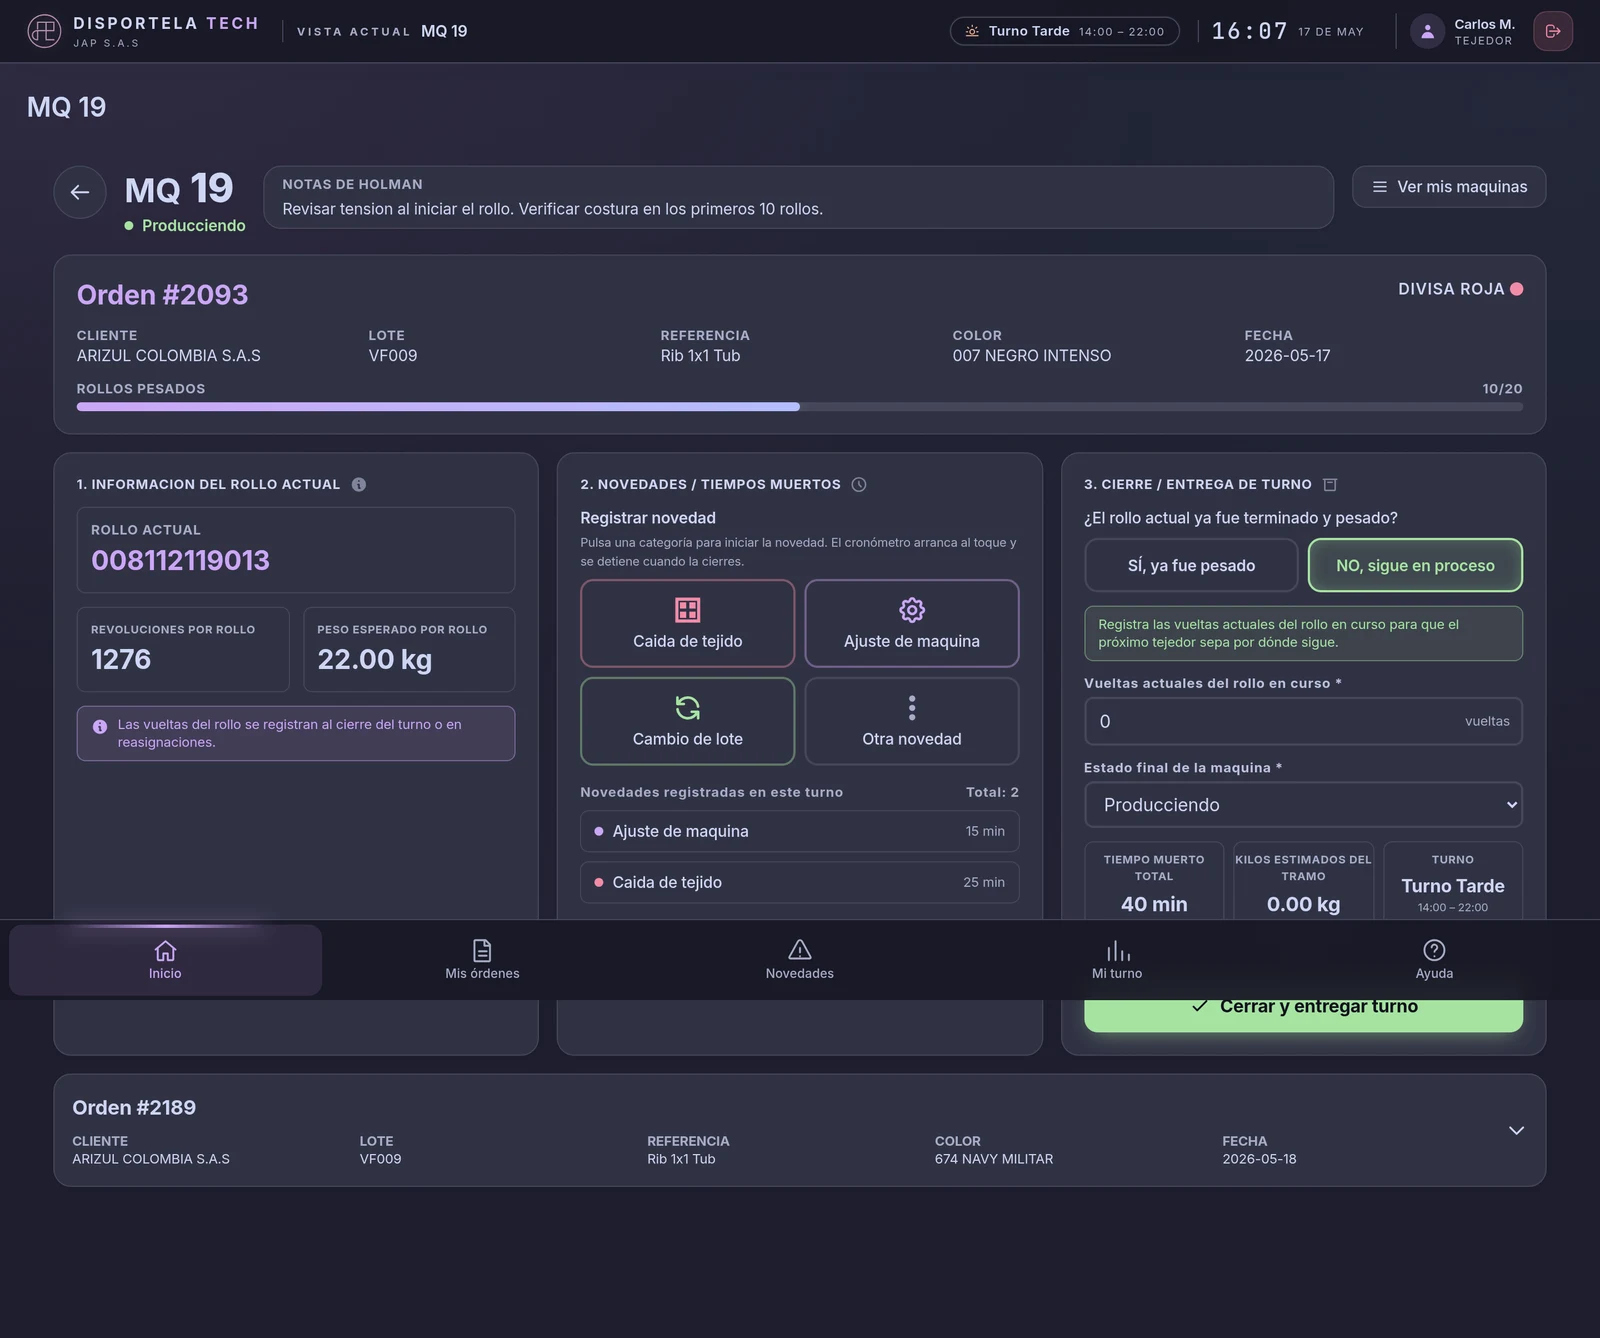Viewport: 1600px width, 1338px height.
Task: Start an Ajuste de maquina novedad
Action: [x=912, y=623]
